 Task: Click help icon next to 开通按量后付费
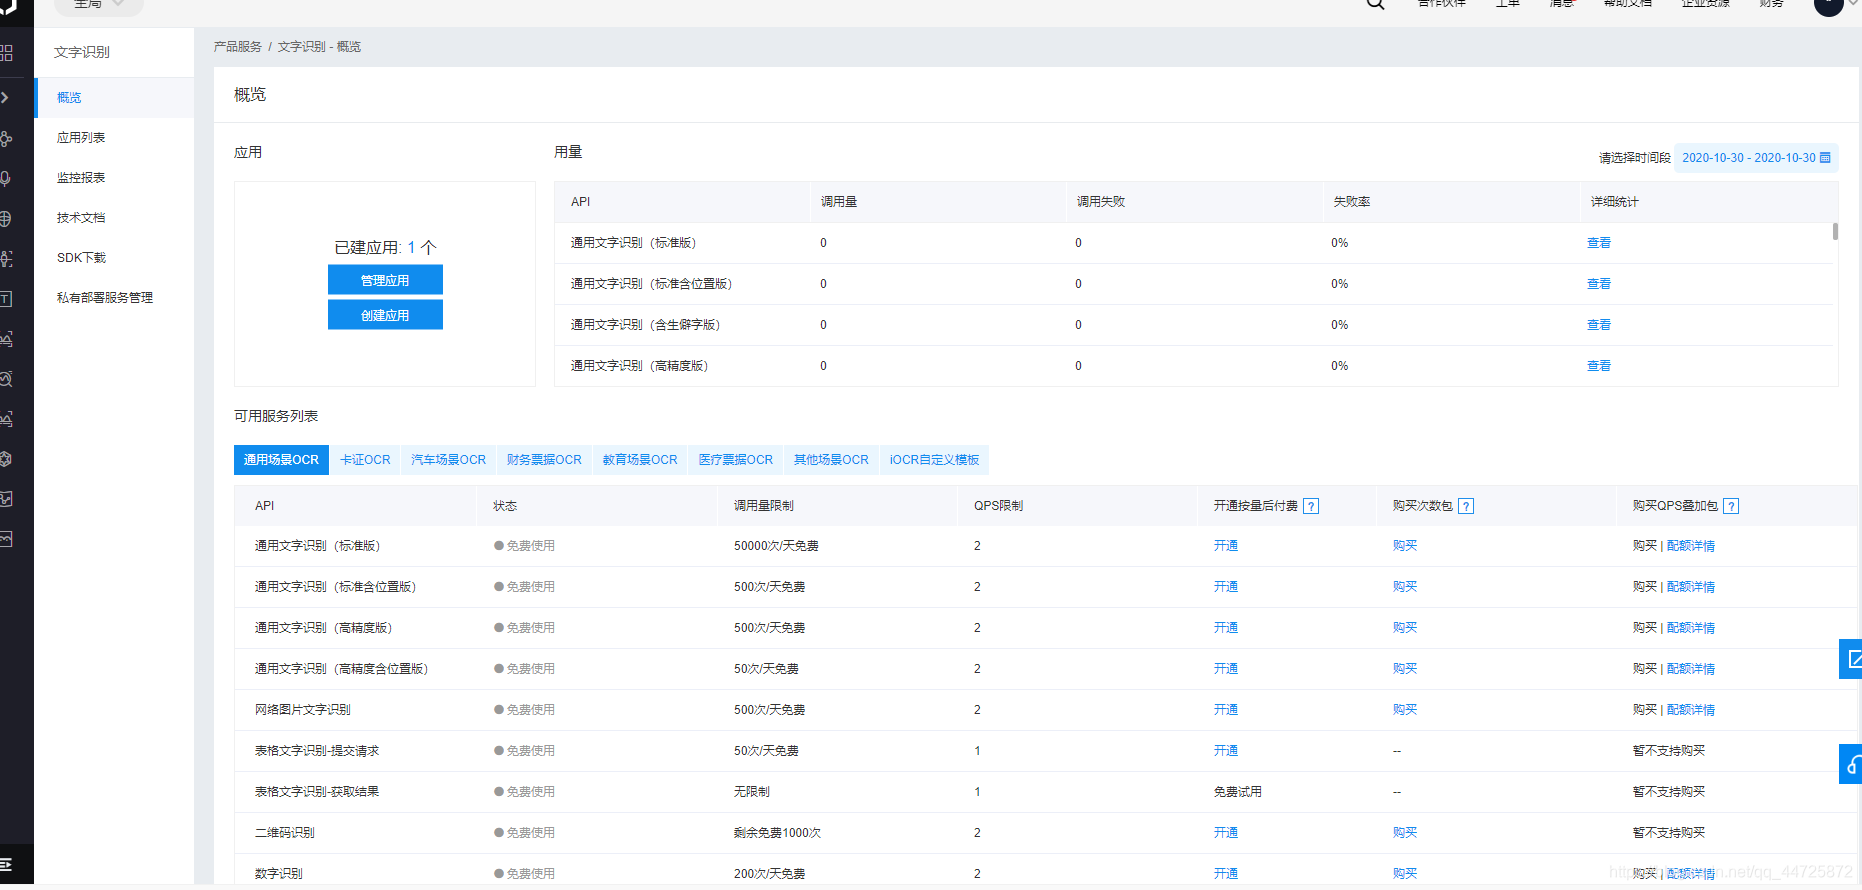tap(1311, 506)
